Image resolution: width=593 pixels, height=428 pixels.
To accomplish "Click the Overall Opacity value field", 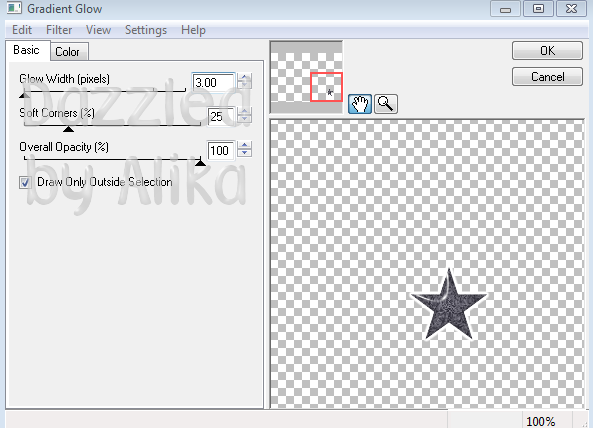I will click(x=220, y=150).
